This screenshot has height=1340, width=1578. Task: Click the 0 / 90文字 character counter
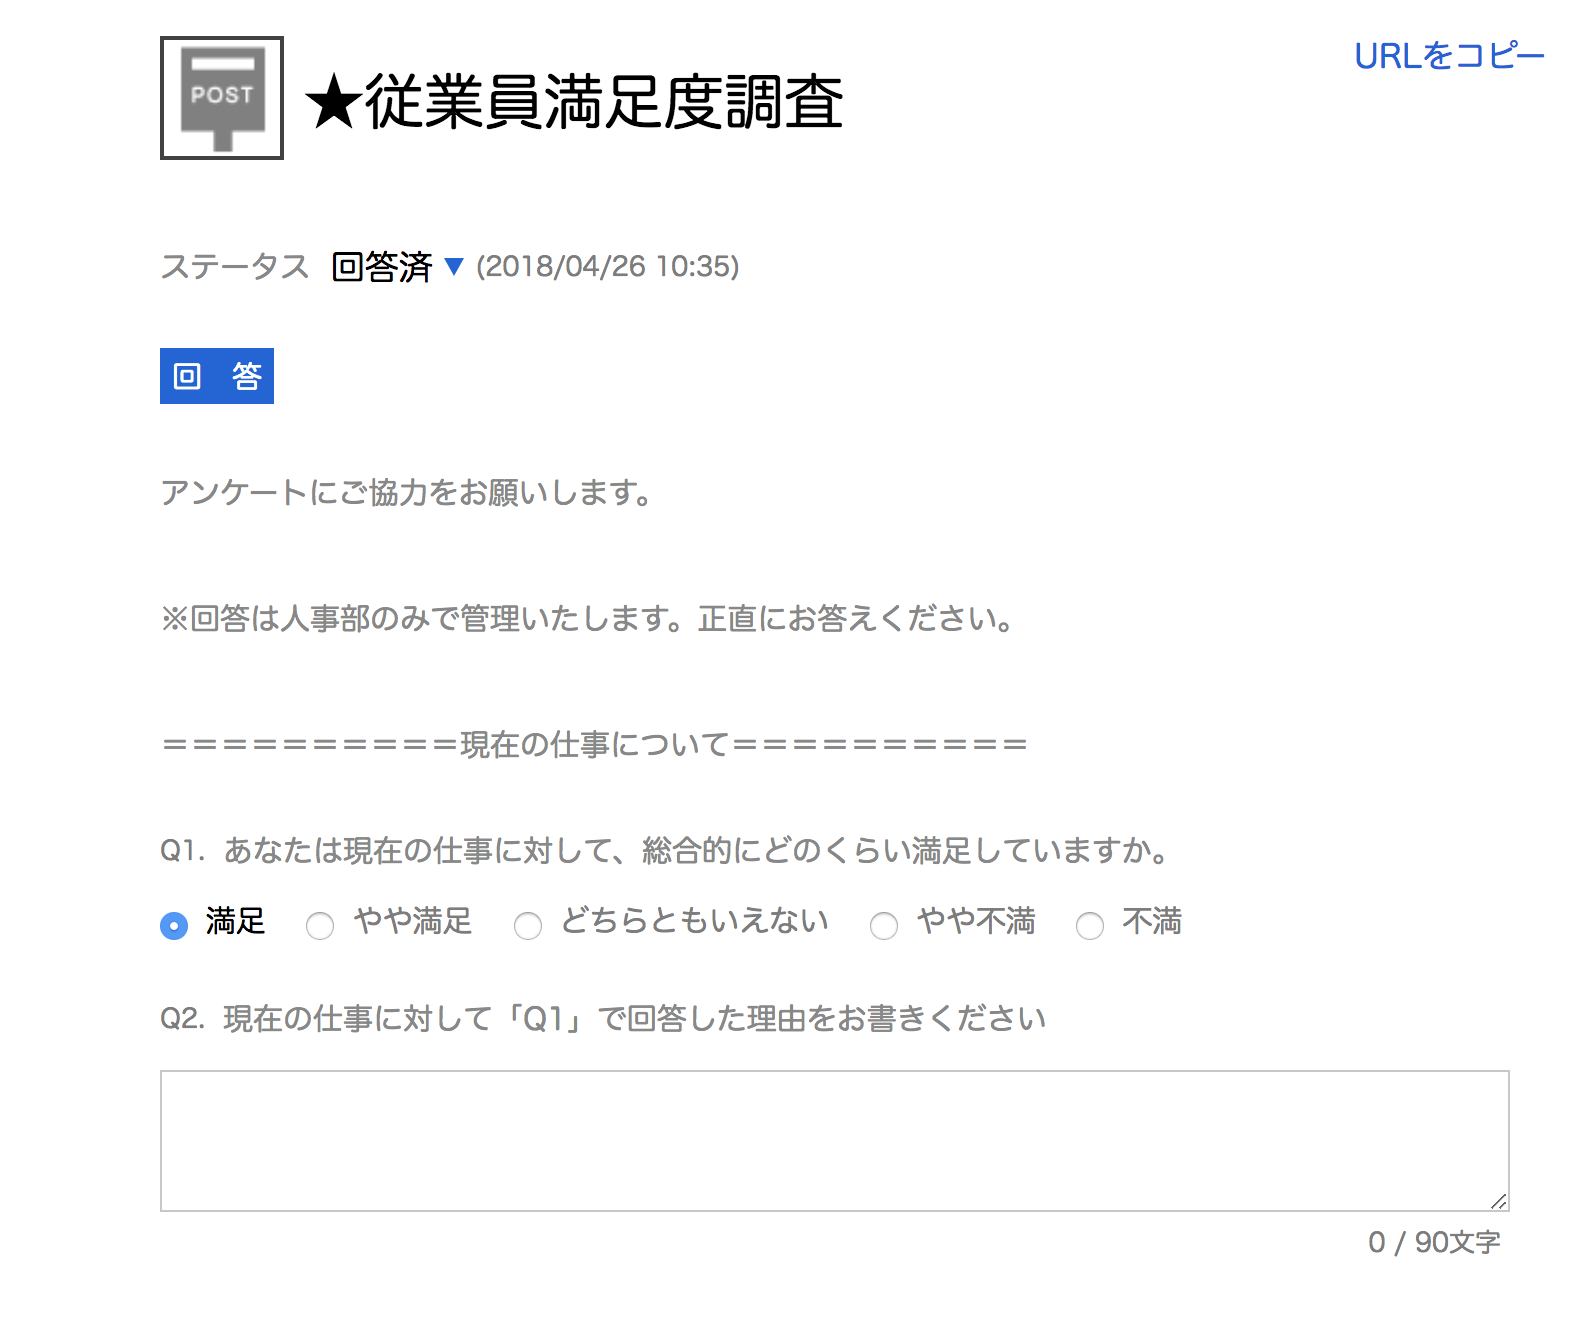1434,1242
